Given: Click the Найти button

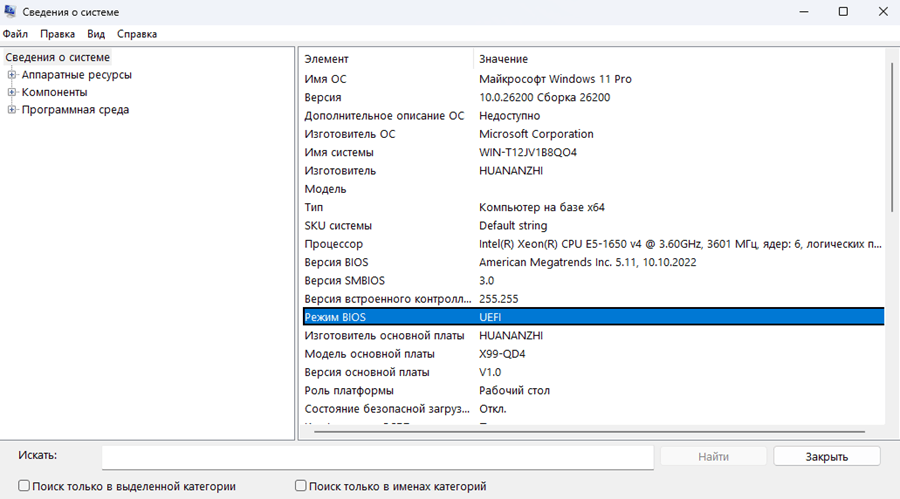Looking at the screenshot, I should [x=713, y=457].
